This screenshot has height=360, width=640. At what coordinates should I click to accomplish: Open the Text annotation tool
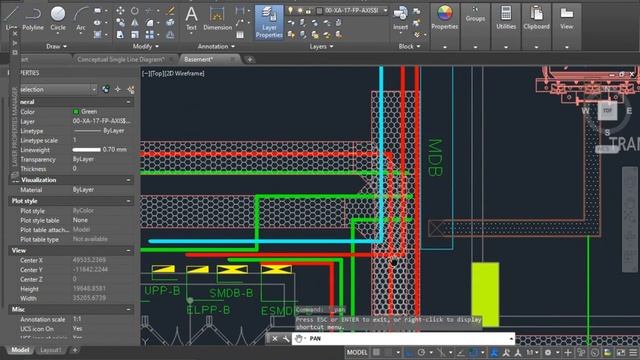pos(191,18)
